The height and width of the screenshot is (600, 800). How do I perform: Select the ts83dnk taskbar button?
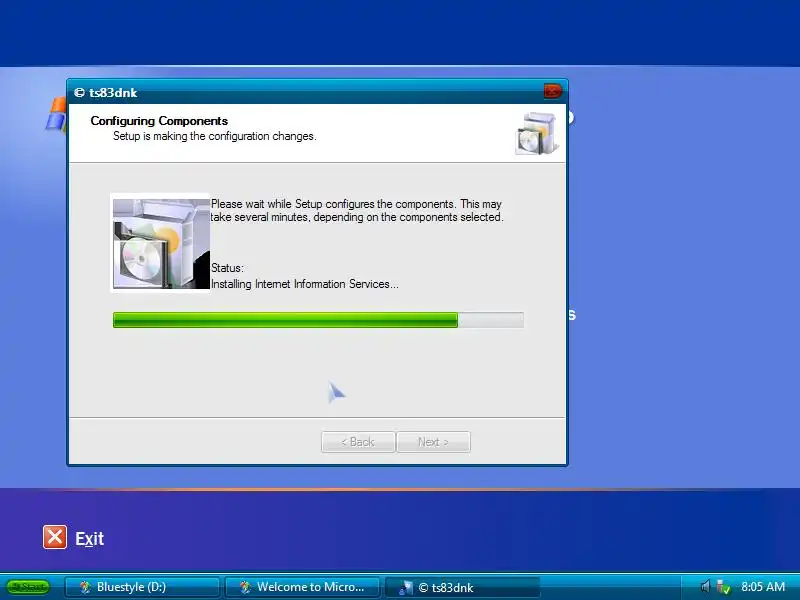click(x=462, y=587)
